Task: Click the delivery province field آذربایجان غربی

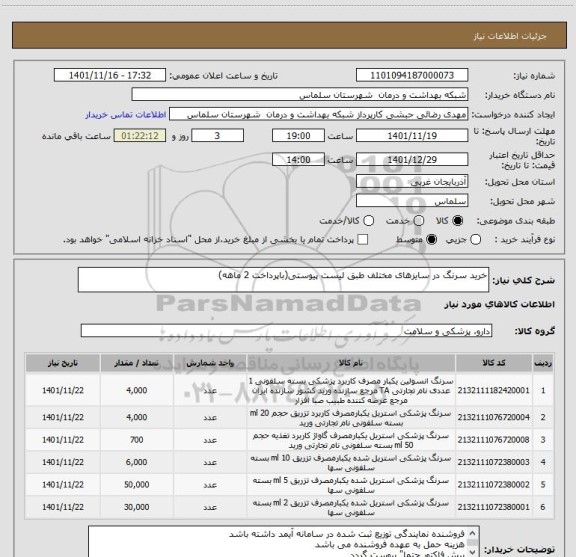Action: [412, 182]
